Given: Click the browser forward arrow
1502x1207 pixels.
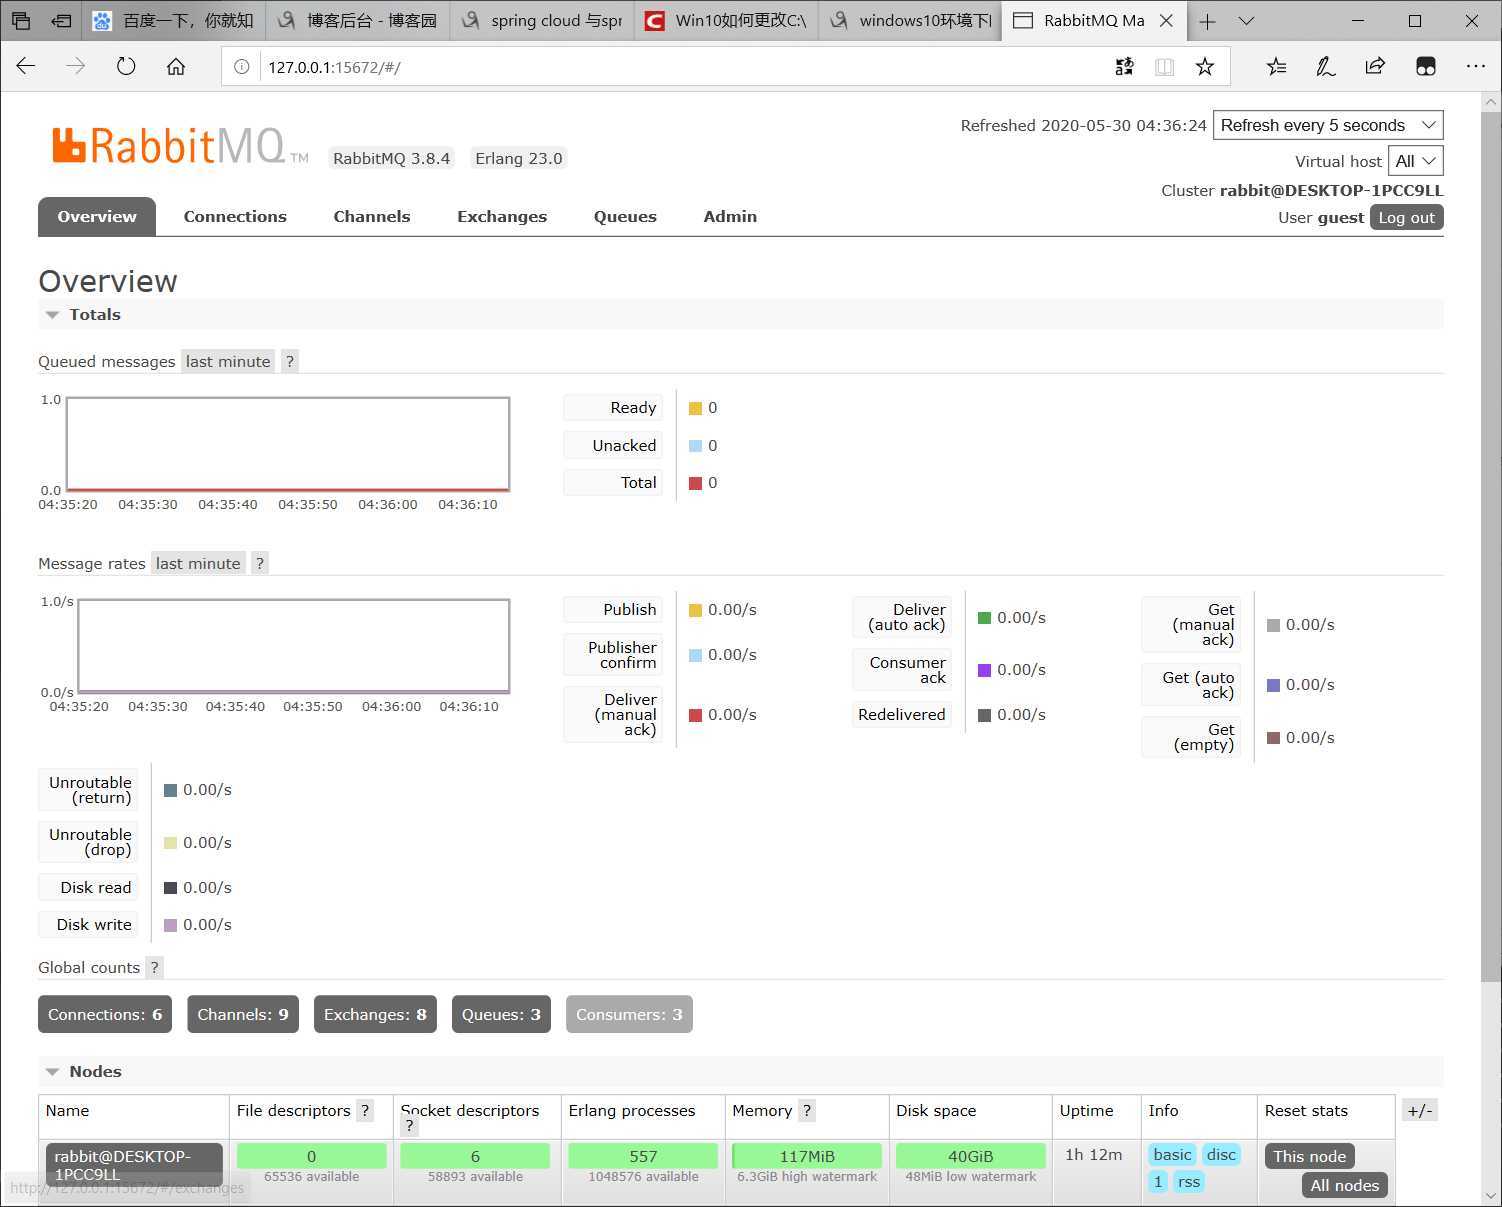Looking at the screenshot, I should tap(76, 67).
